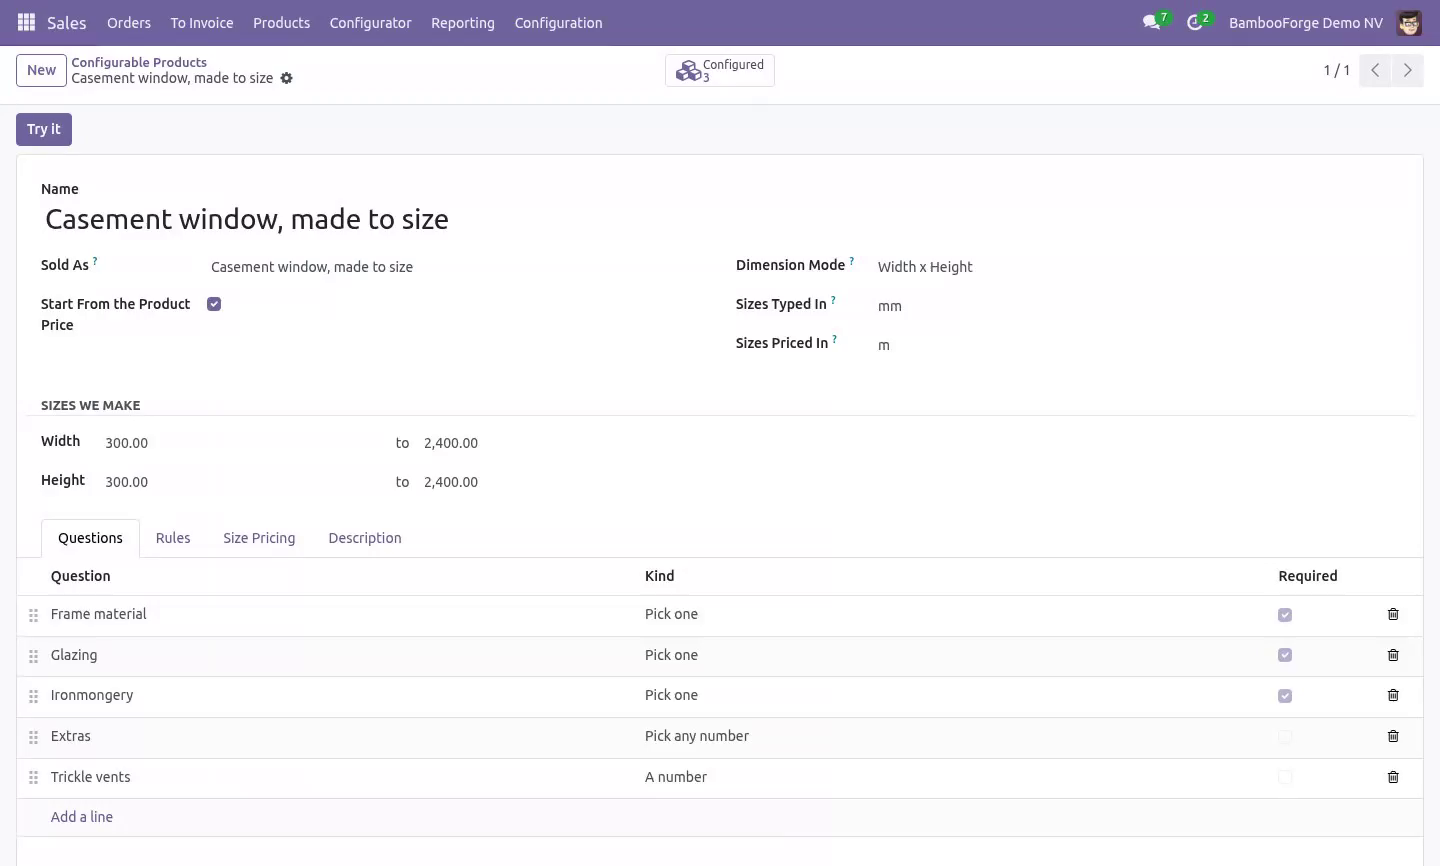Open the Sold As product dropdown

455,267
